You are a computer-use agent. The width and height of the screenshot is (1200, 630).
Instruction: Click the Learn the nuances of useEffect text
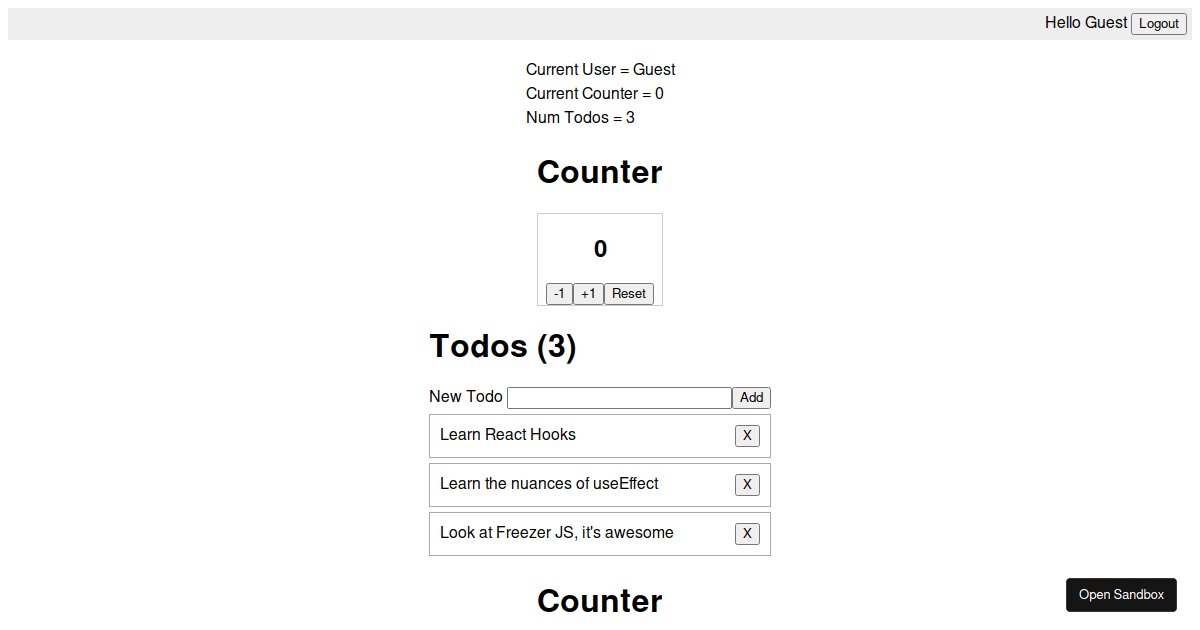pos(549,483)
